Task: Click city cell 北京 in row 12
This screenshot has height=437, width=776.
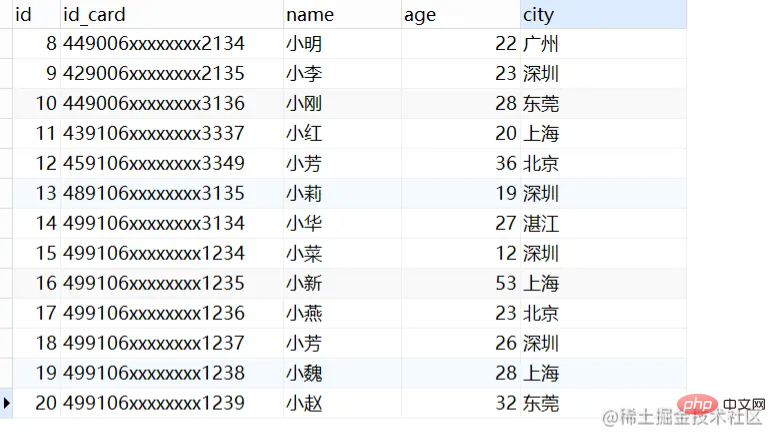Action: pyautogui.click(x=603, y=163)
